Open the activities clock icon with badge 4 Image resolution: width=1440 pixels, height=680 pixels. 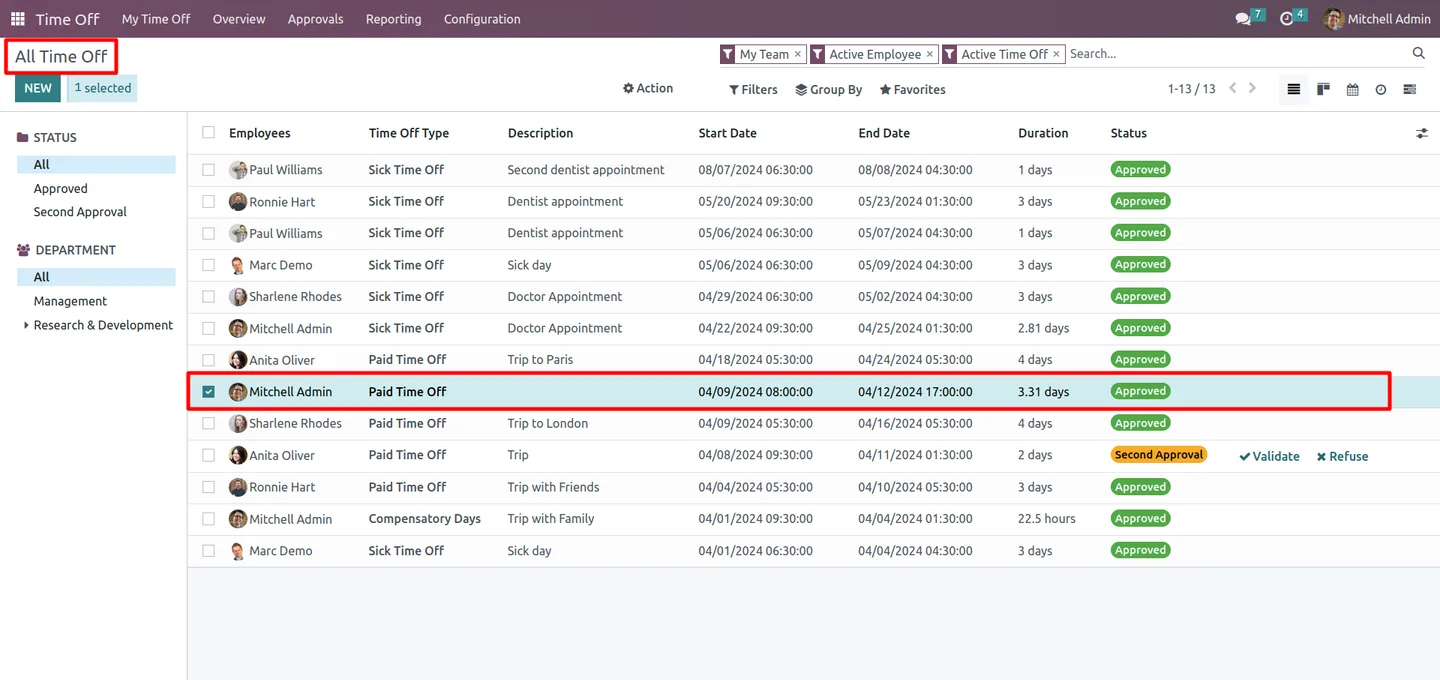pyautogui.click(x=1287, y=19)
